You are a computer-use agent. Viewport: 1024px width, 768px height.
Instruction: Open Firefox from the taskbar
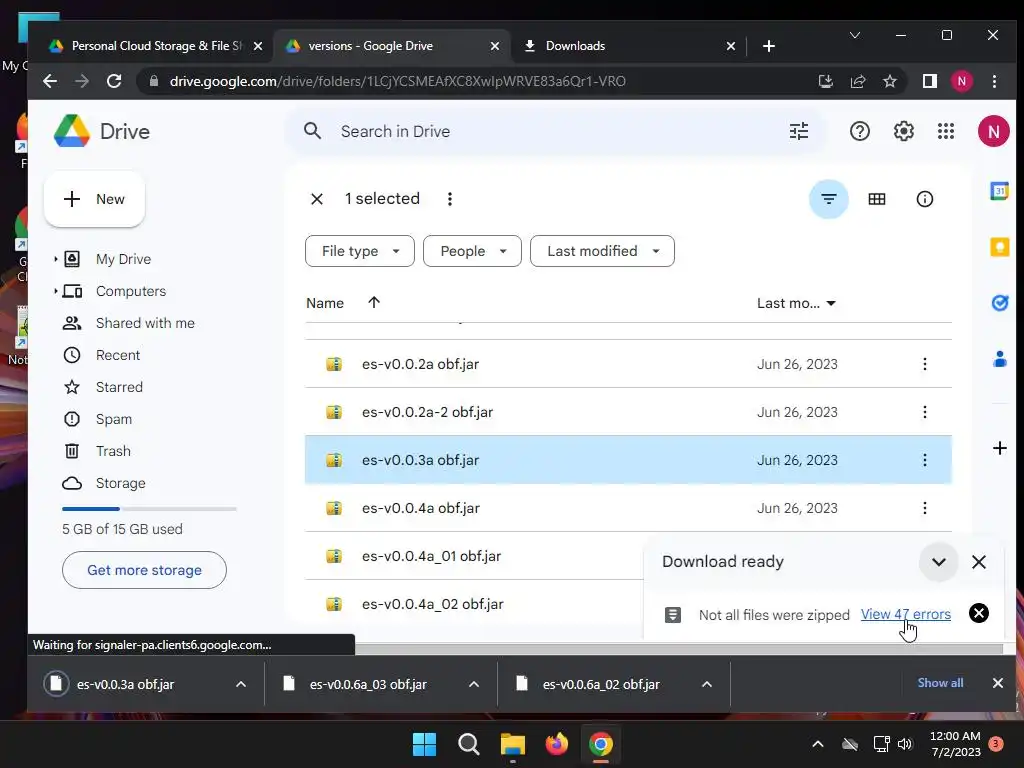[556, 744]
